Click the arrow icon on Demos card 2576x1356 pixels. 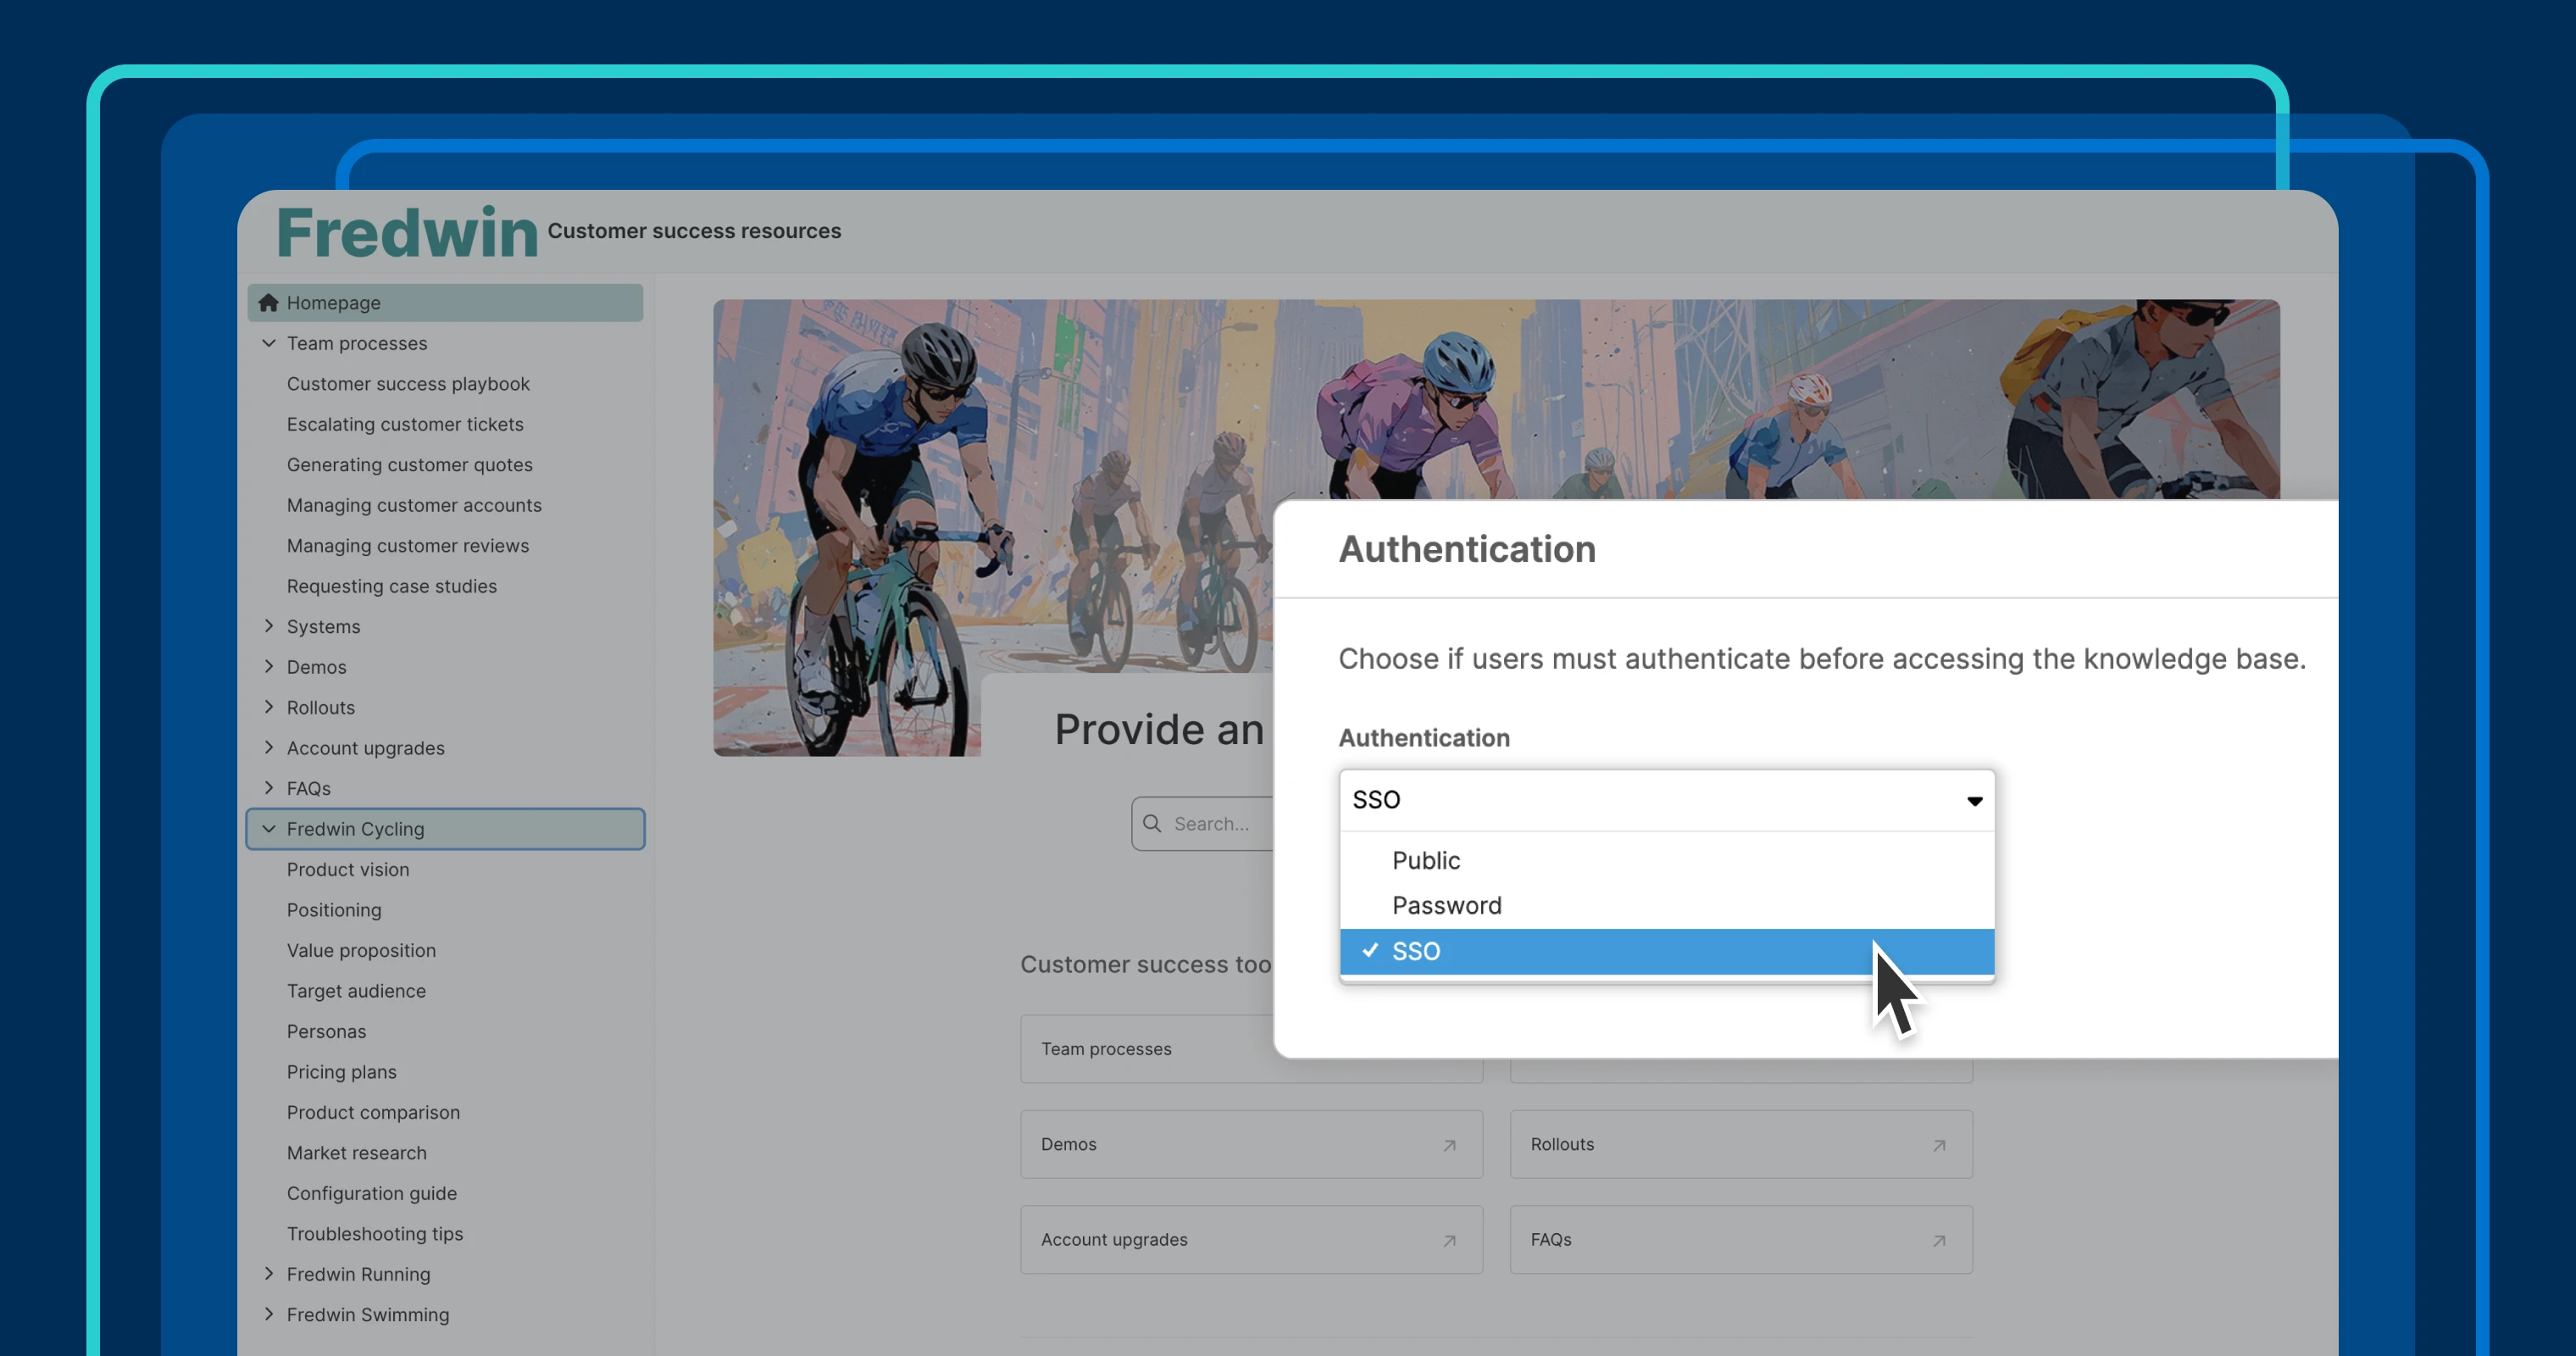point(1449,1145)
